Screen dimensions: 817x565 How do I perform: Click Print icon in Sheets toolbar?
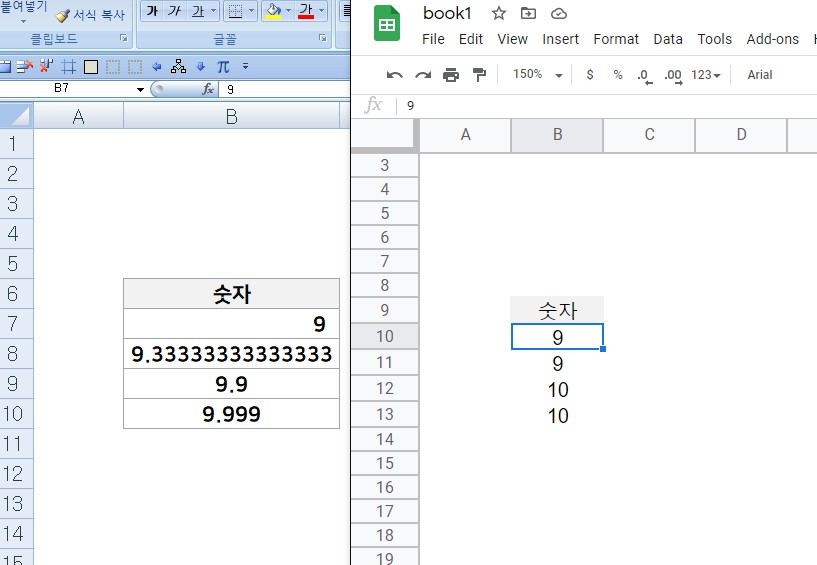(451, 75)
